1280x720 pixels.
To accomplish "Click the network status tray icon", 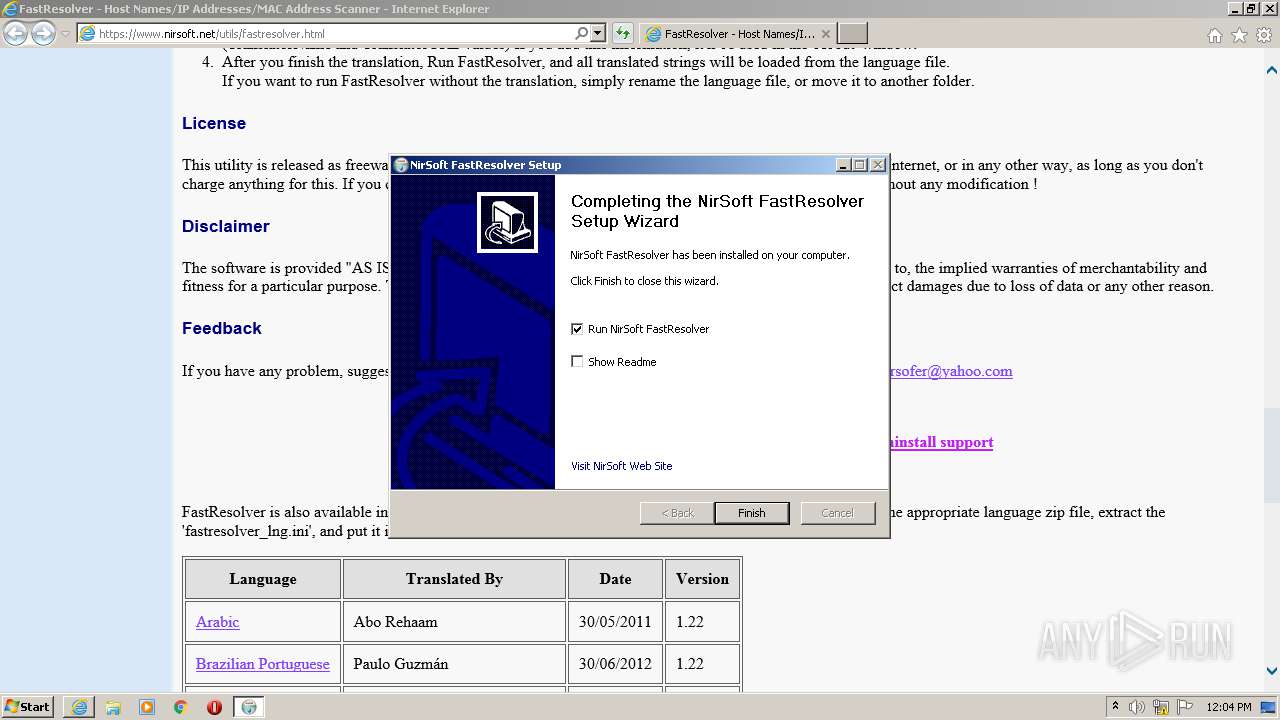I will click(1163, 707).
